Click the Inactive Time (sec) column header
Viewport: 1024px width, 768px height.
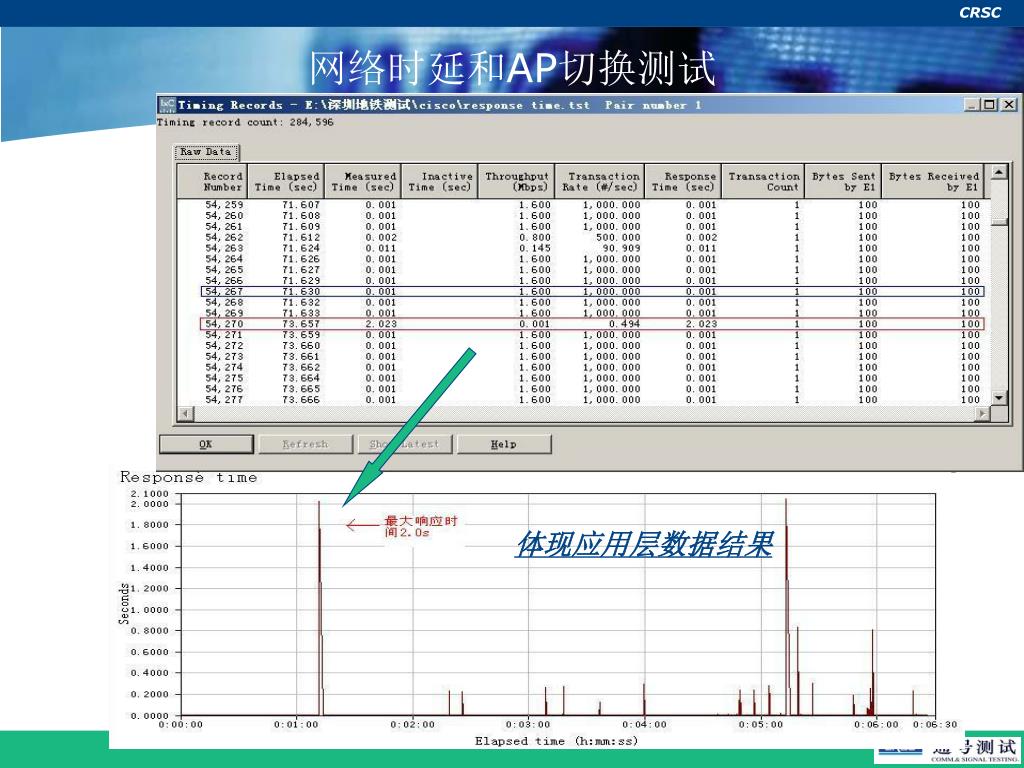point(439,182)
